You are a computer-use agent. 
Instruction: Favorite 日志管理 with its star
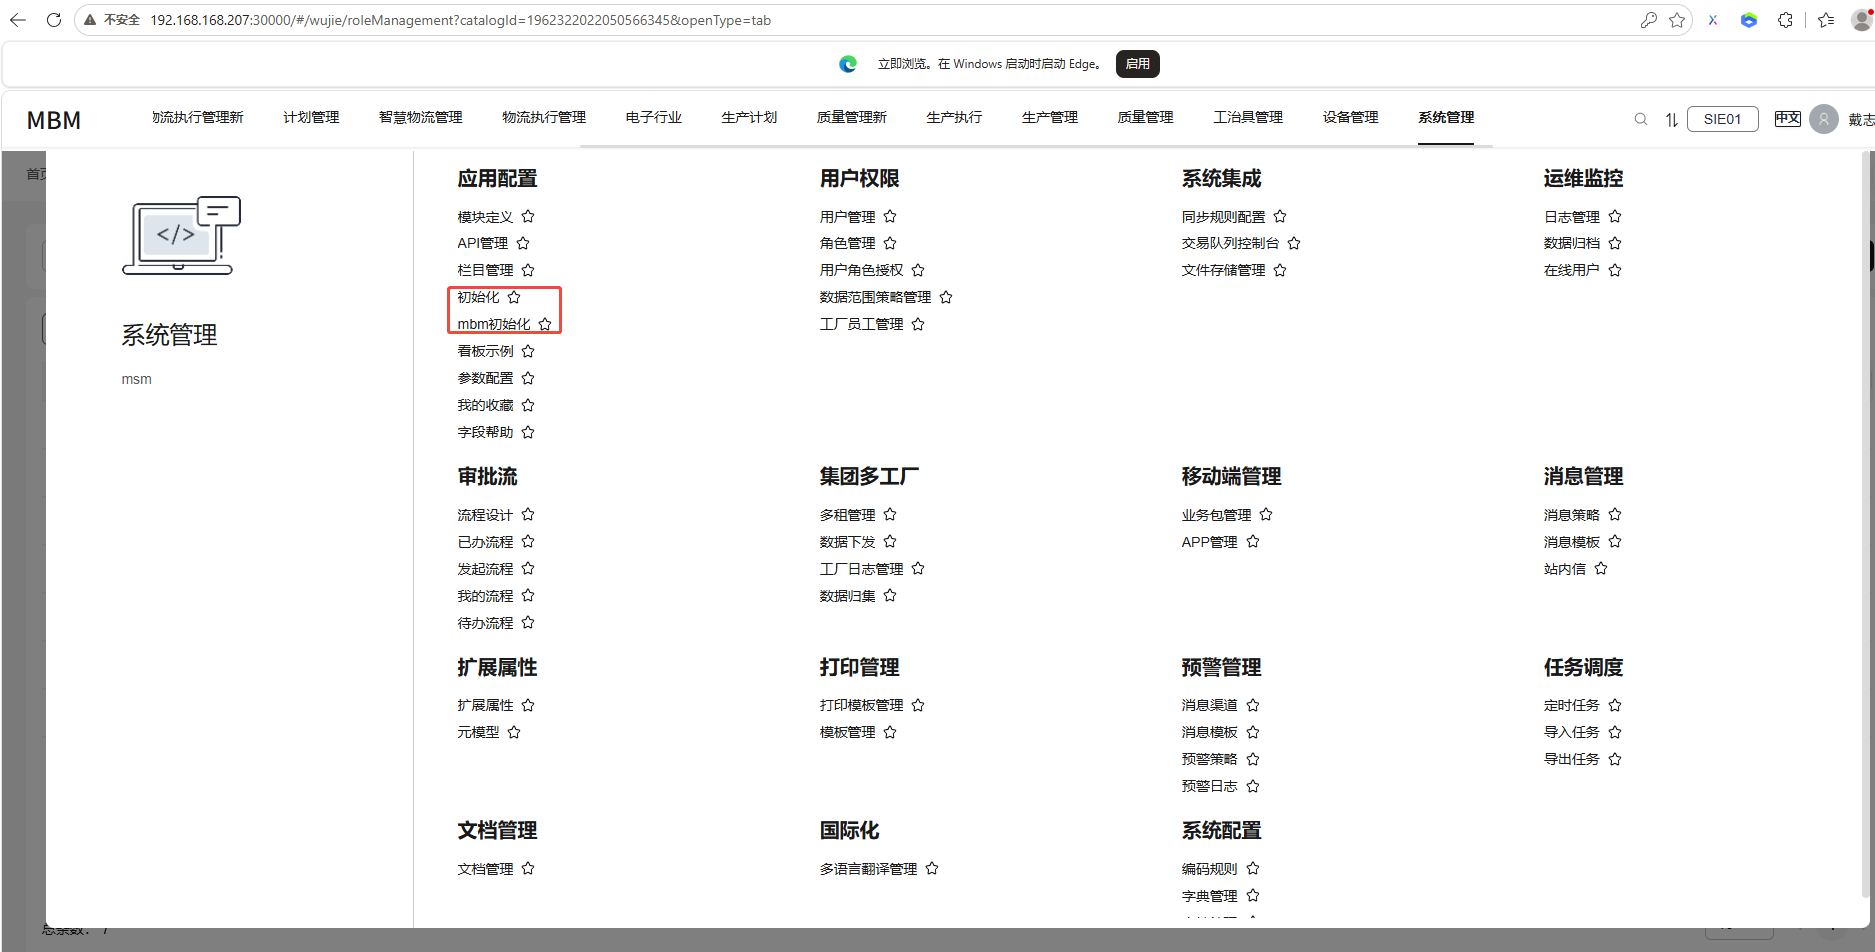tap(1615, 216)
